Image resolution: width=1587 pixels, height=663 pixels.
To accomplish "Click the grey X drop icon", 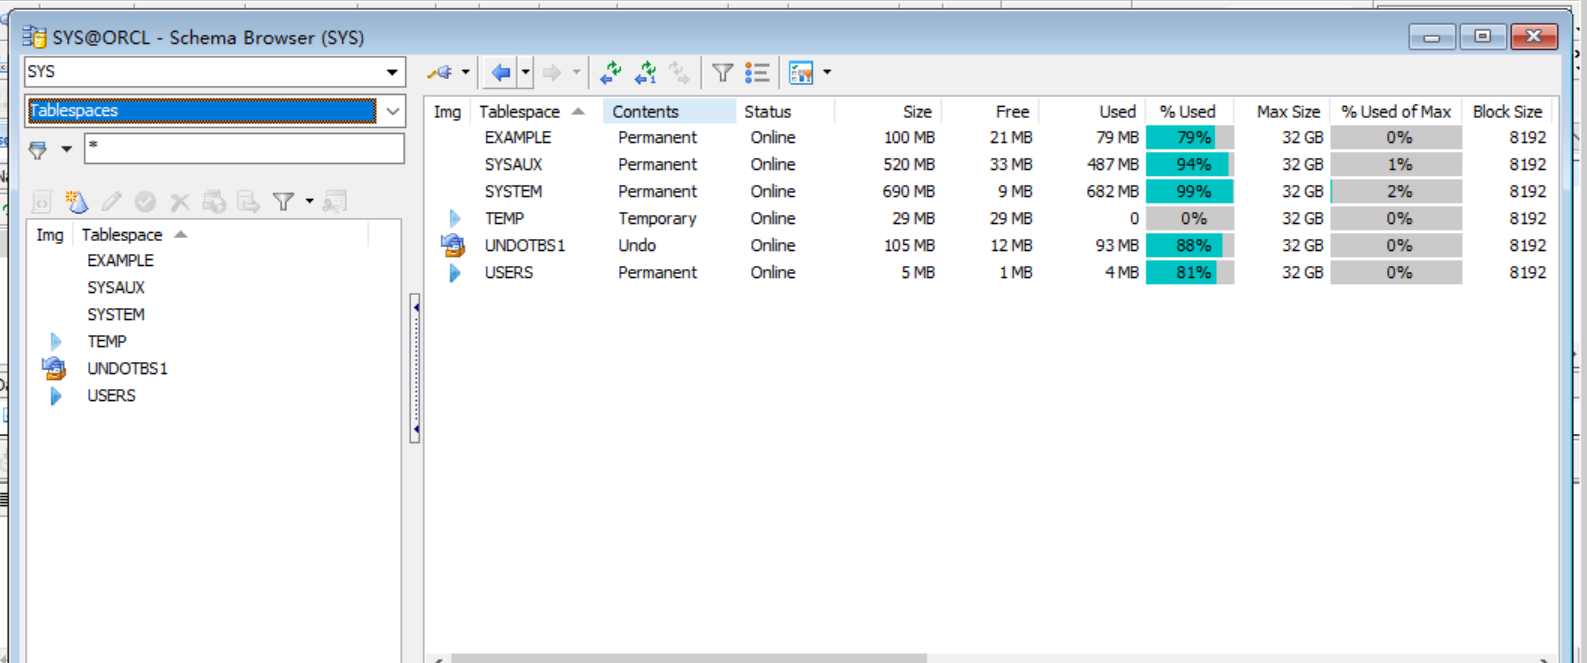I will [x=180, y=202].
